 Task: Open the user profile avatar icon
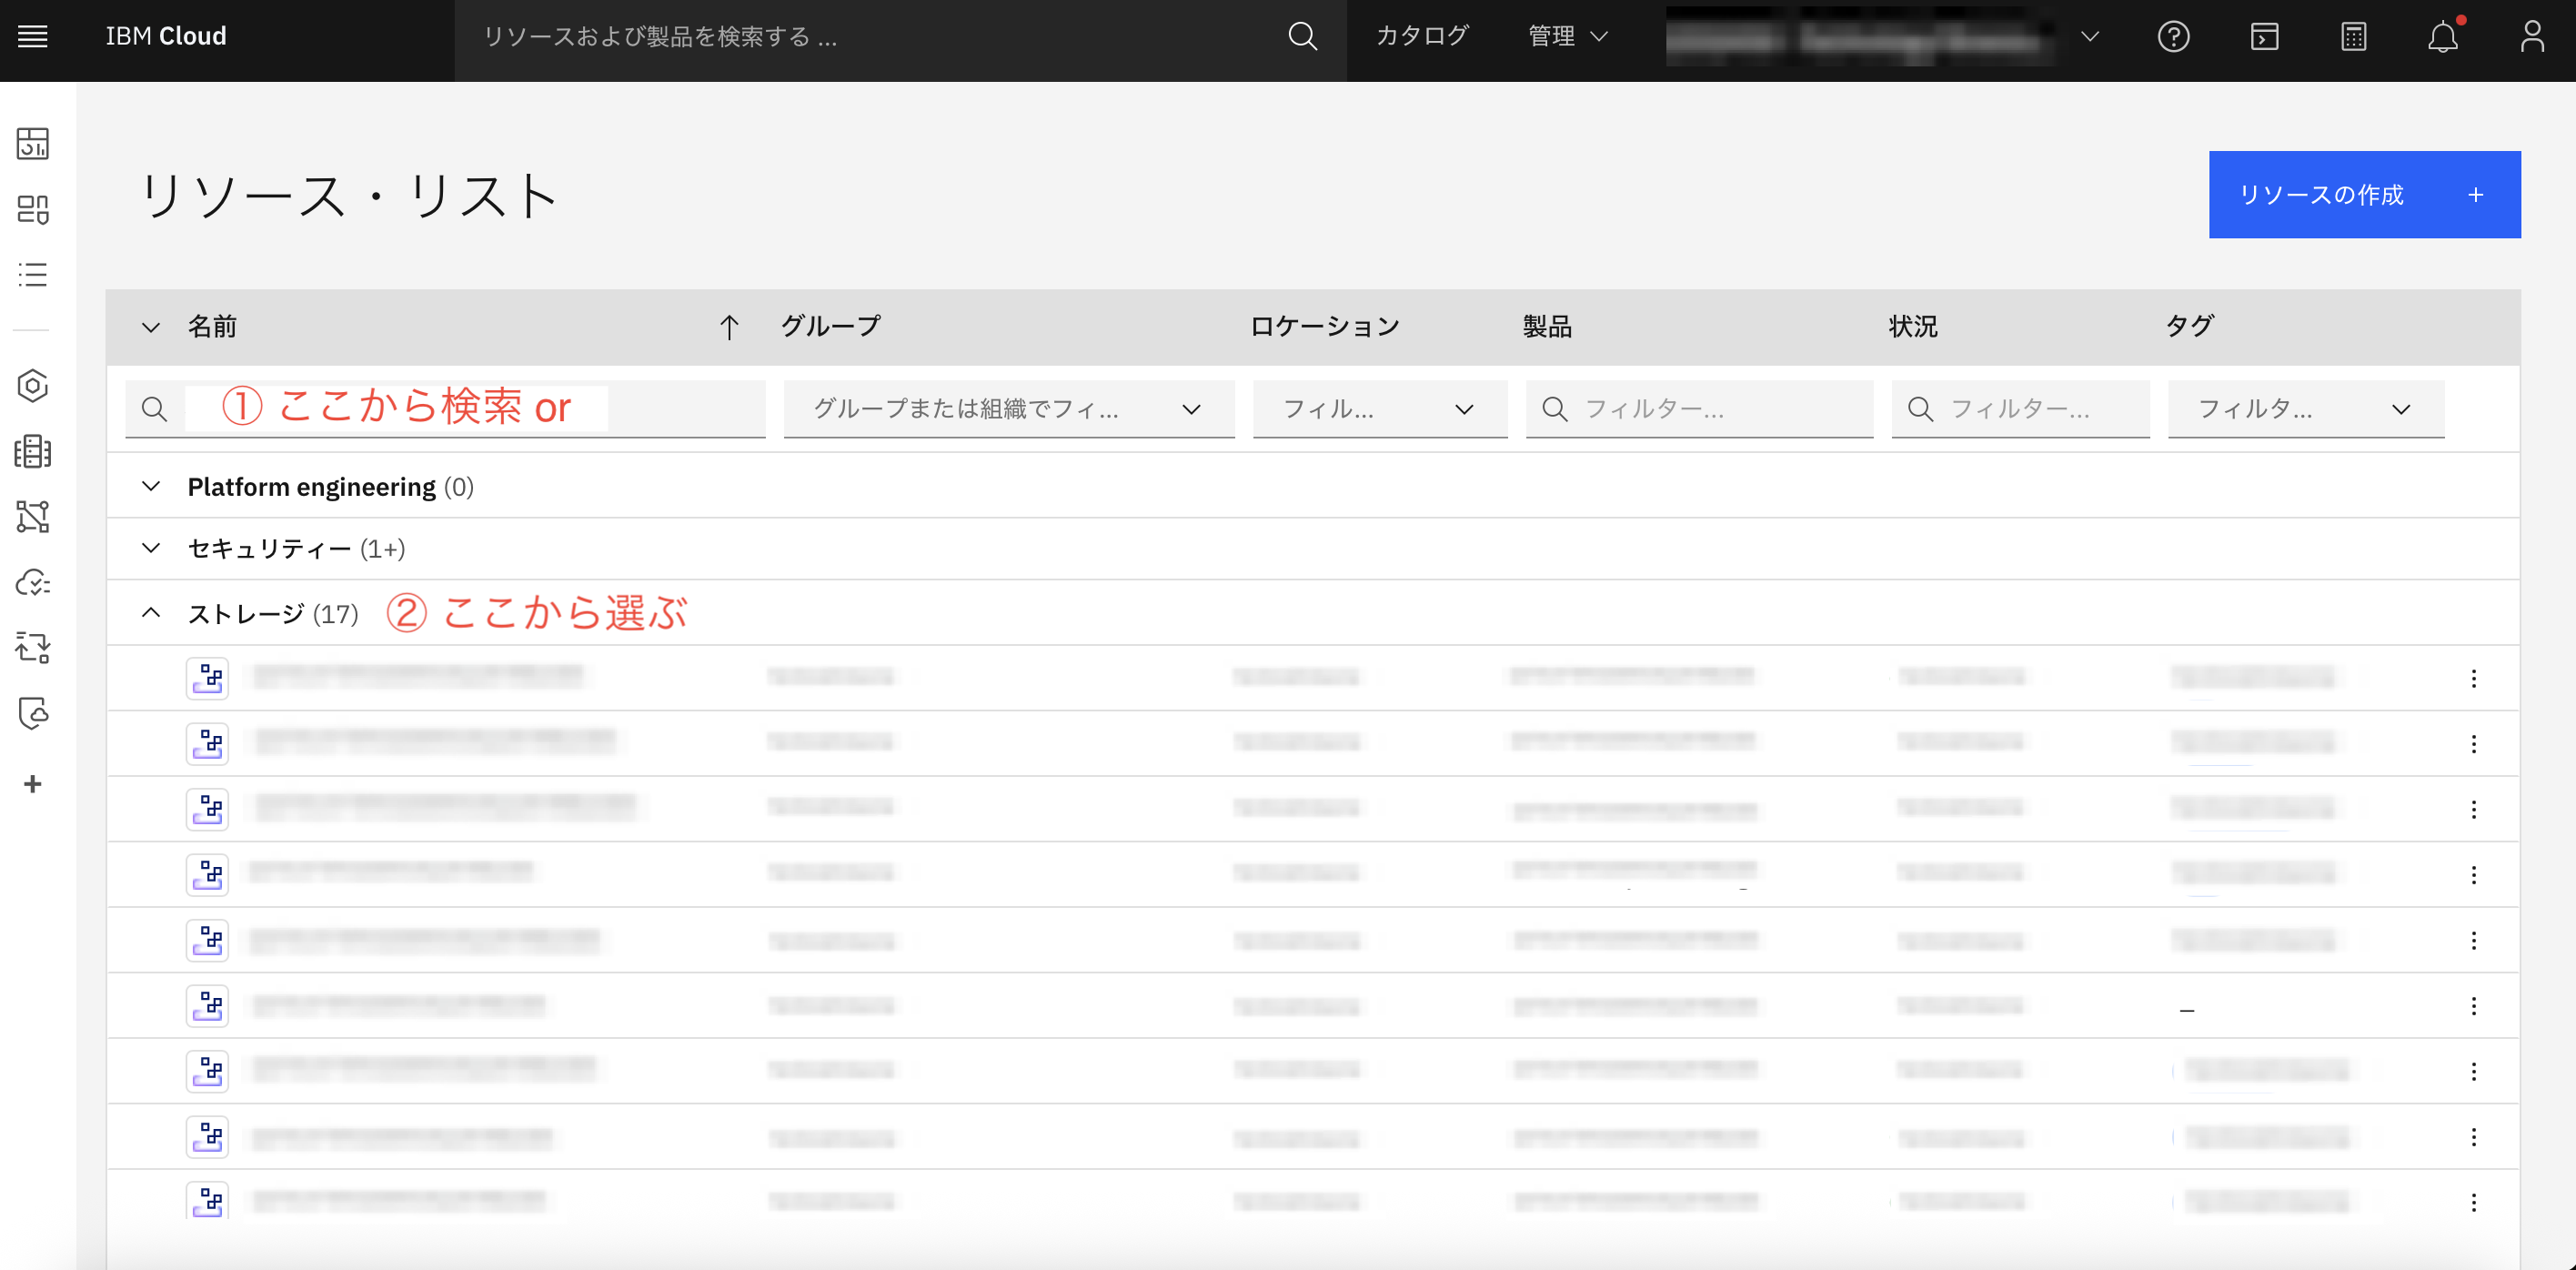click(x=2533, y=37)
